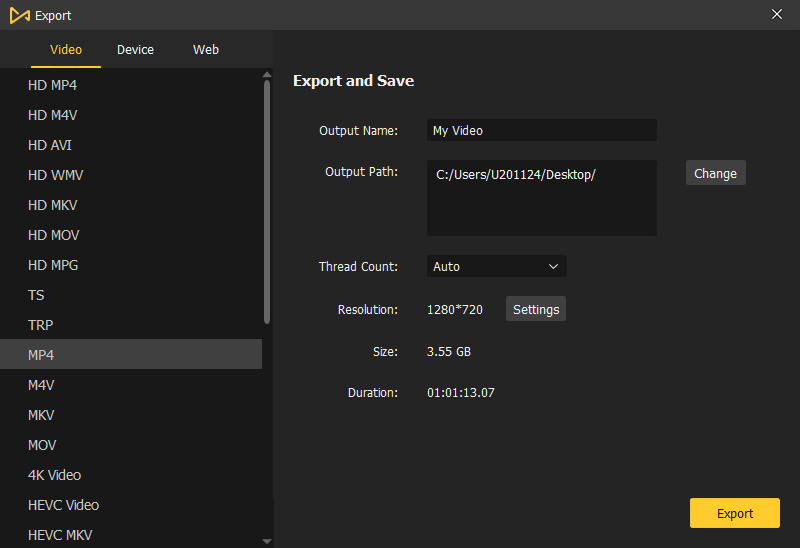Viewport: 800px width, 548px height.
Task: Switch to the Device tab
Action: pyautogui.click(x=135, y=49)
